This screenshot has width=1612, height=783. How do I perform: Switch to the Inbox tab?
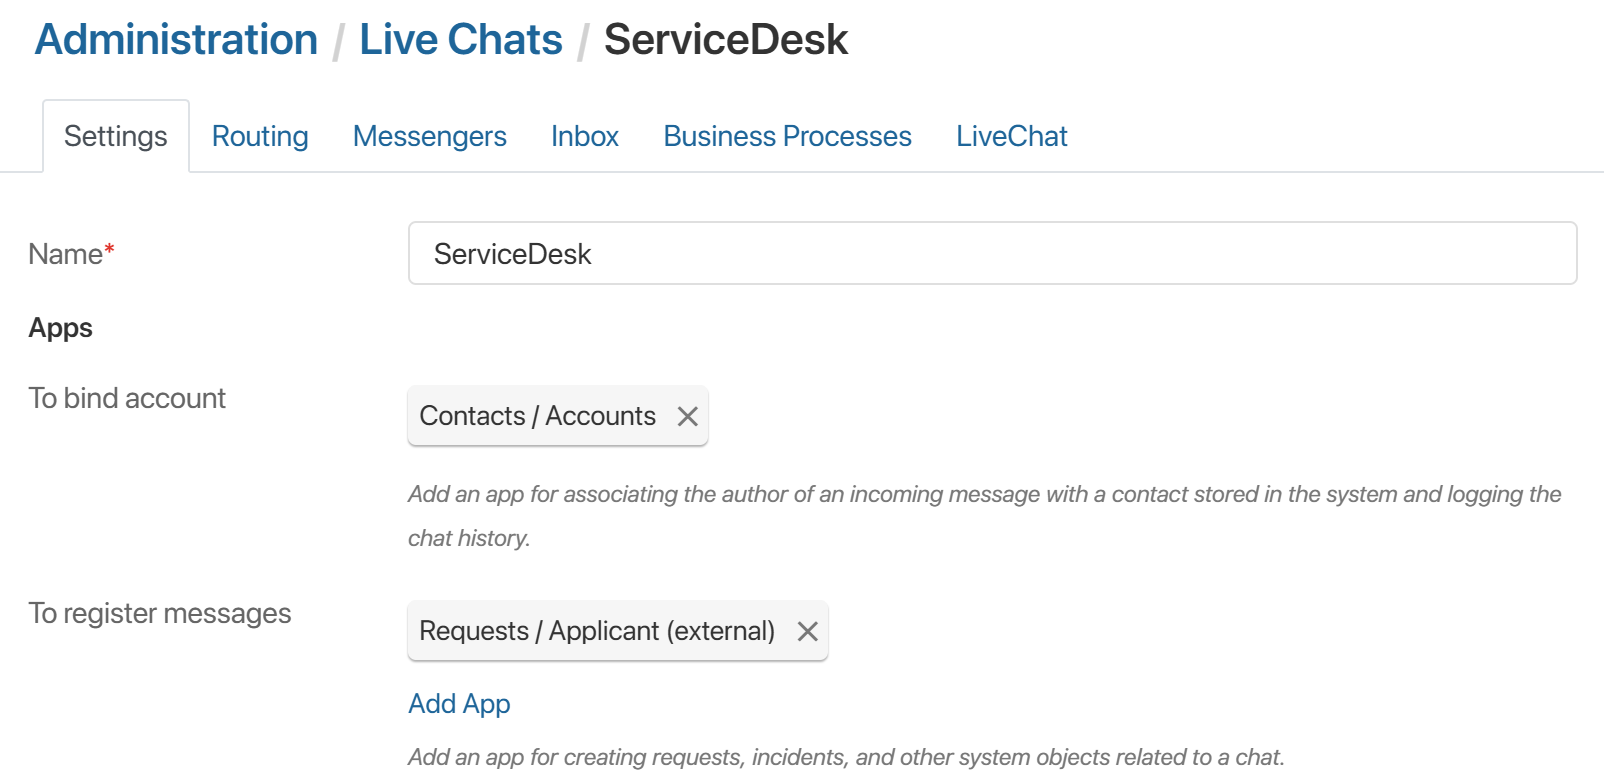[x=585, y=136]
